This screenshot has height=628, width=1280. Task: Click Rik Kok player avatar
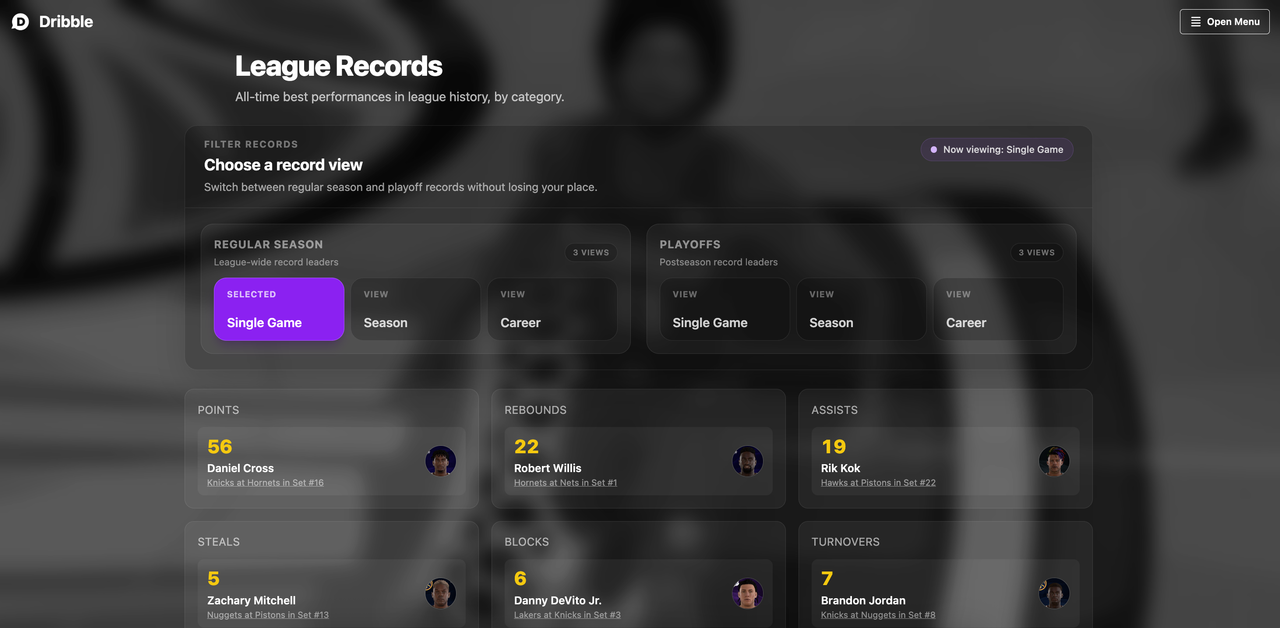1054,461
